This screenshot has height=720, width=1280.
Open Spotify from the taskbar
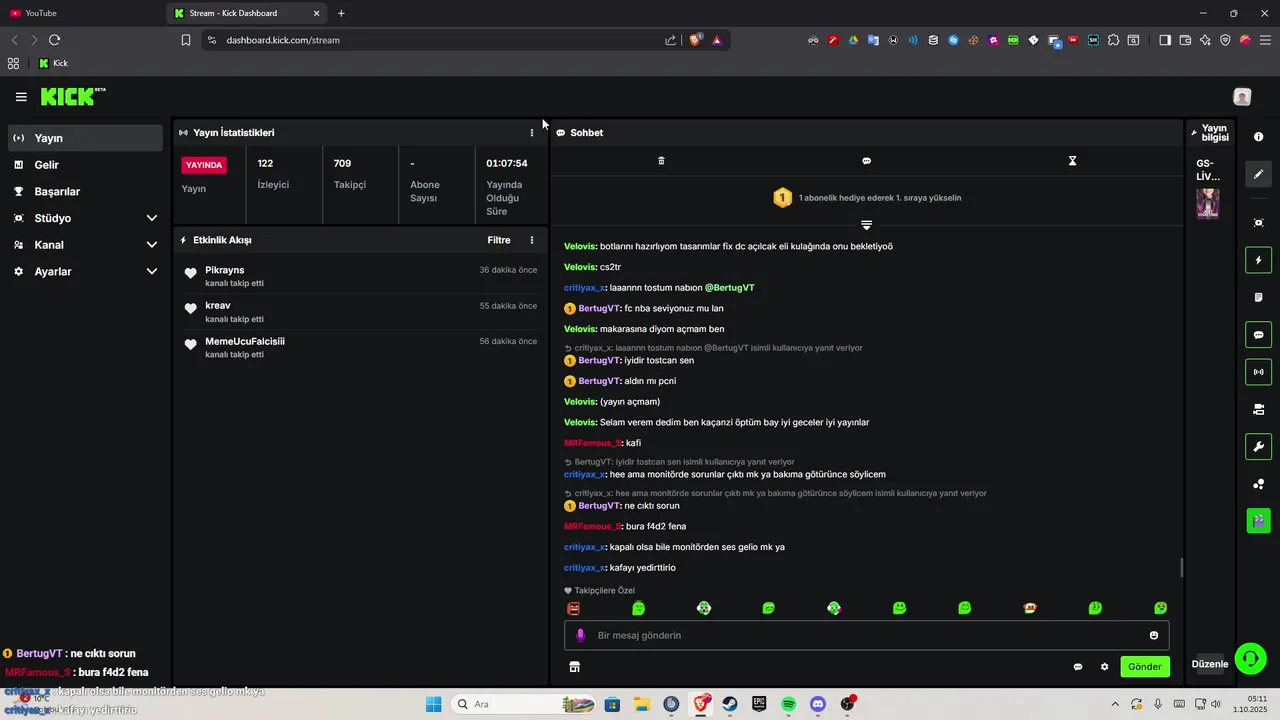tap(789, 704)
